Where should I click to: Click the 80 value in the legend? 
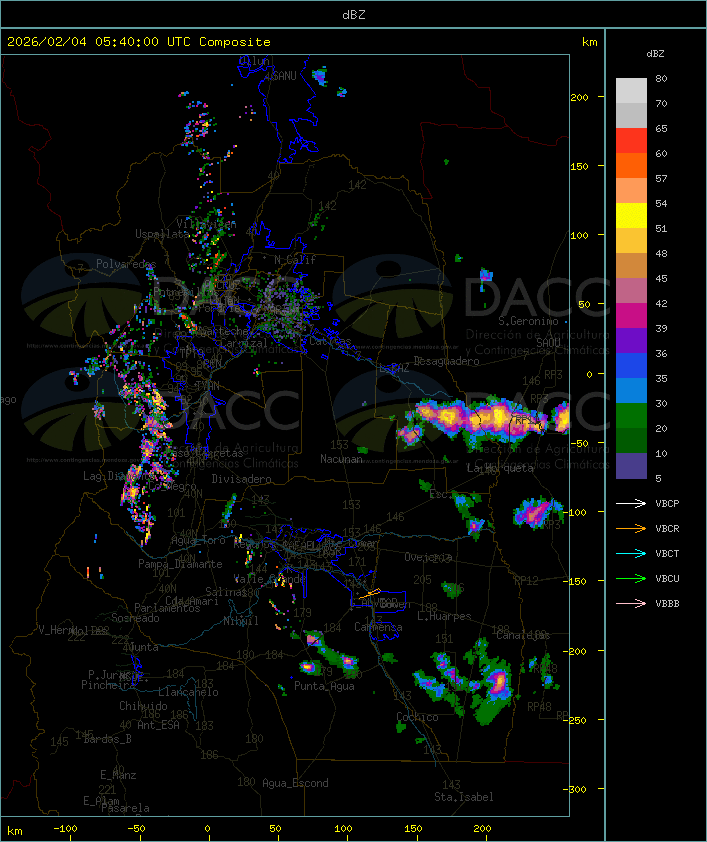pos(661,78)
